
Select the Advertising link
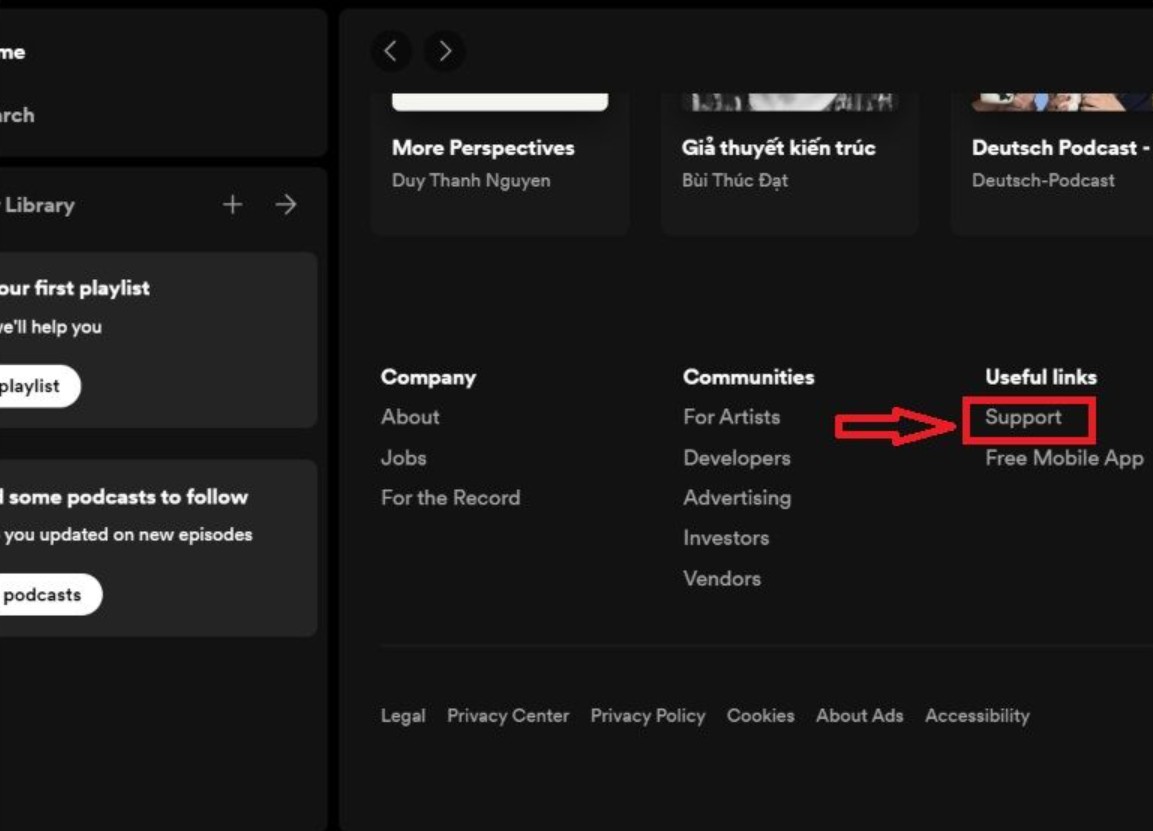736,498
